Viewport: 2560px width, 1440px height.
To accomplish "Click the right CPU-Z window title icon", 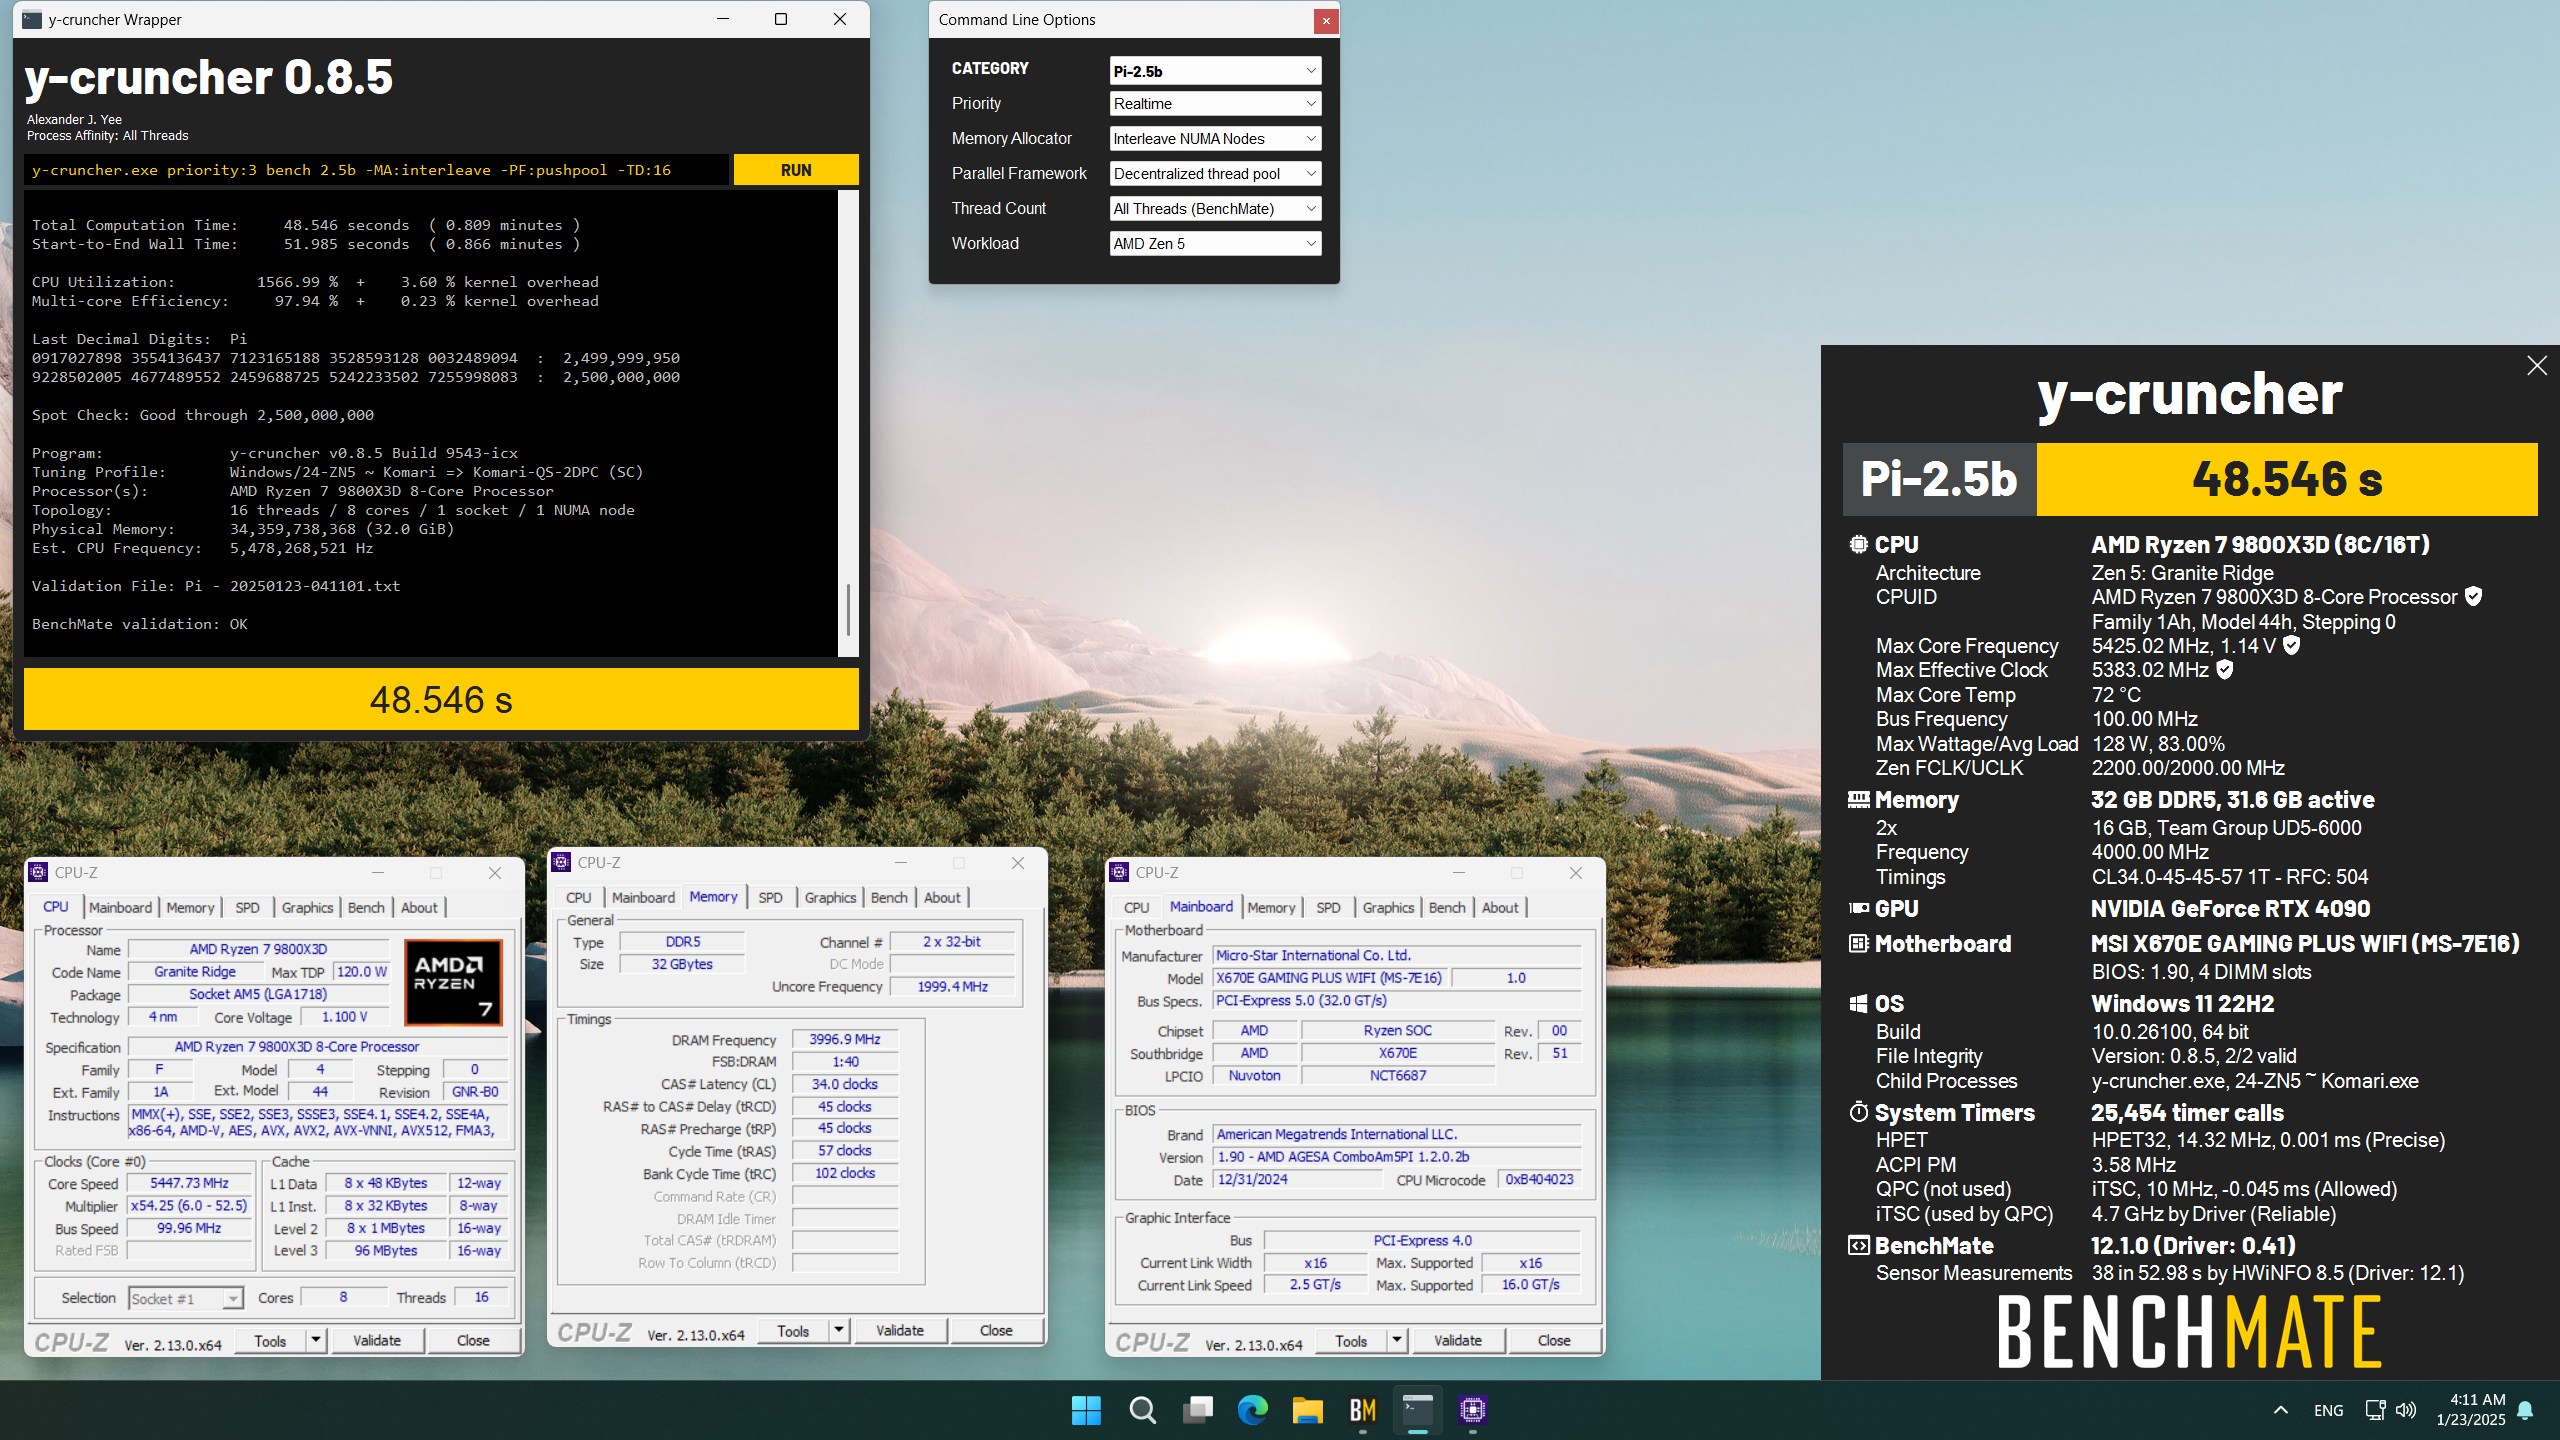I will [x=1119, y=873].
